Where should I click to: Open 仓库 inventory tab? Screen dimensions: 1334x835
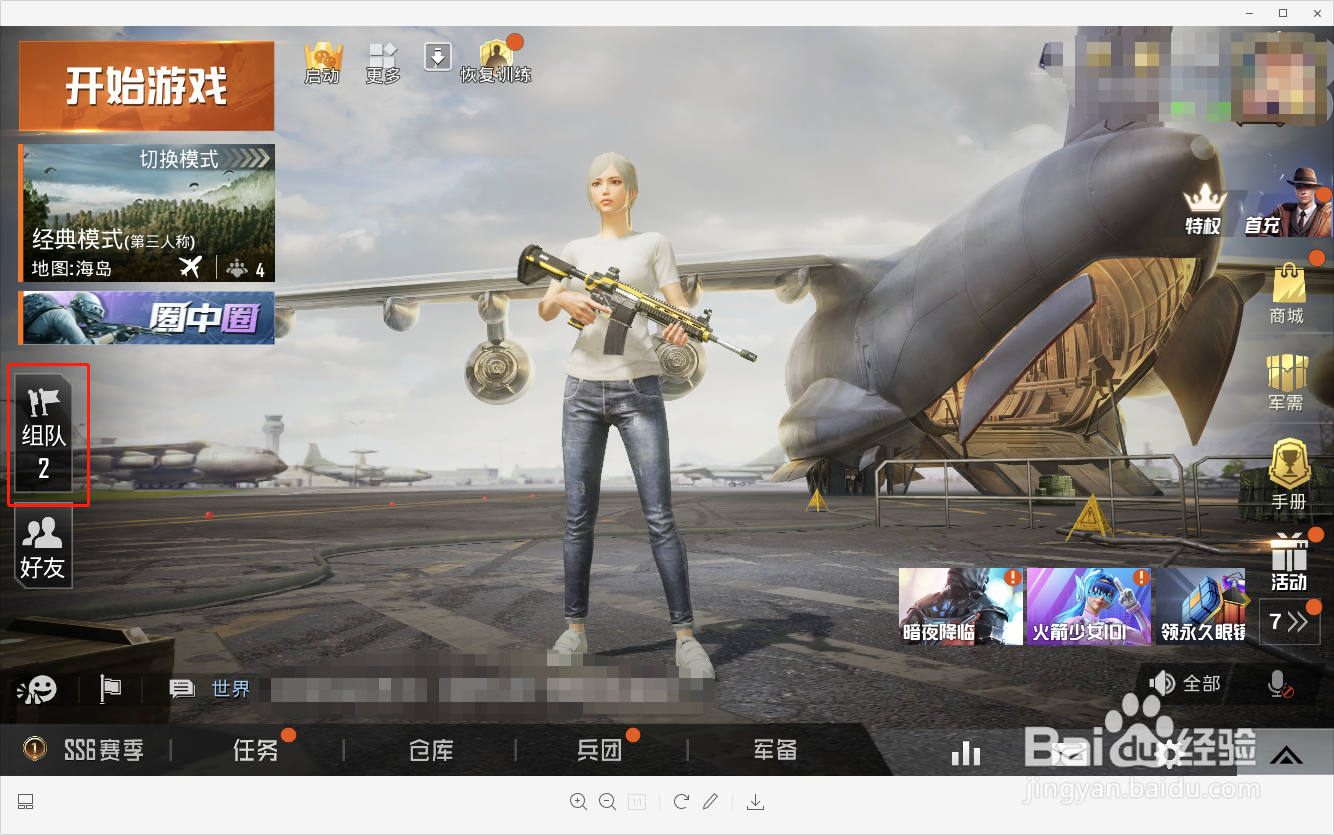coord(431,750)
